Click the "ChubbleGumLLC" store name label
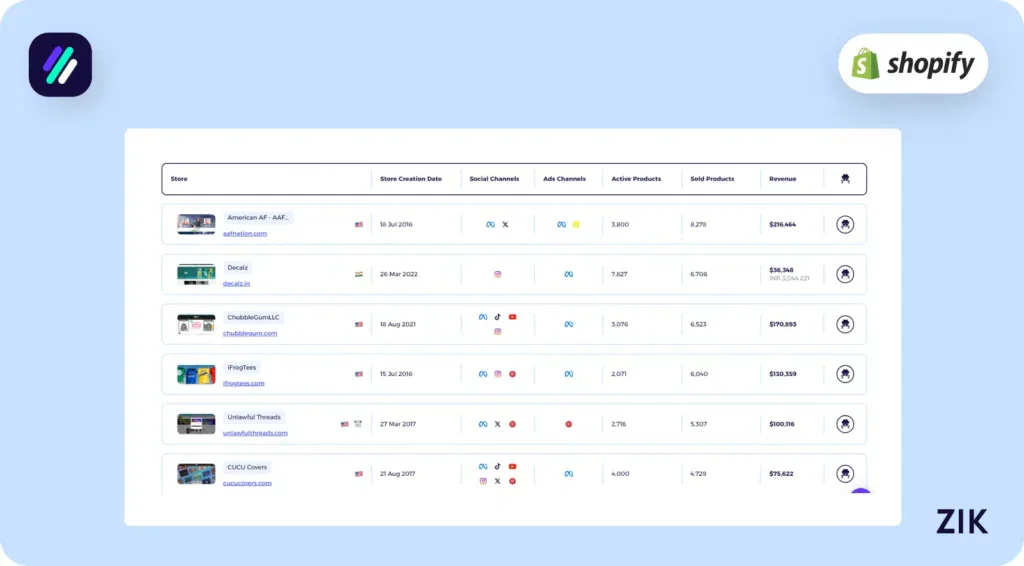The height and width of the screenshot is (566, 1024). (x=253, y=317)
